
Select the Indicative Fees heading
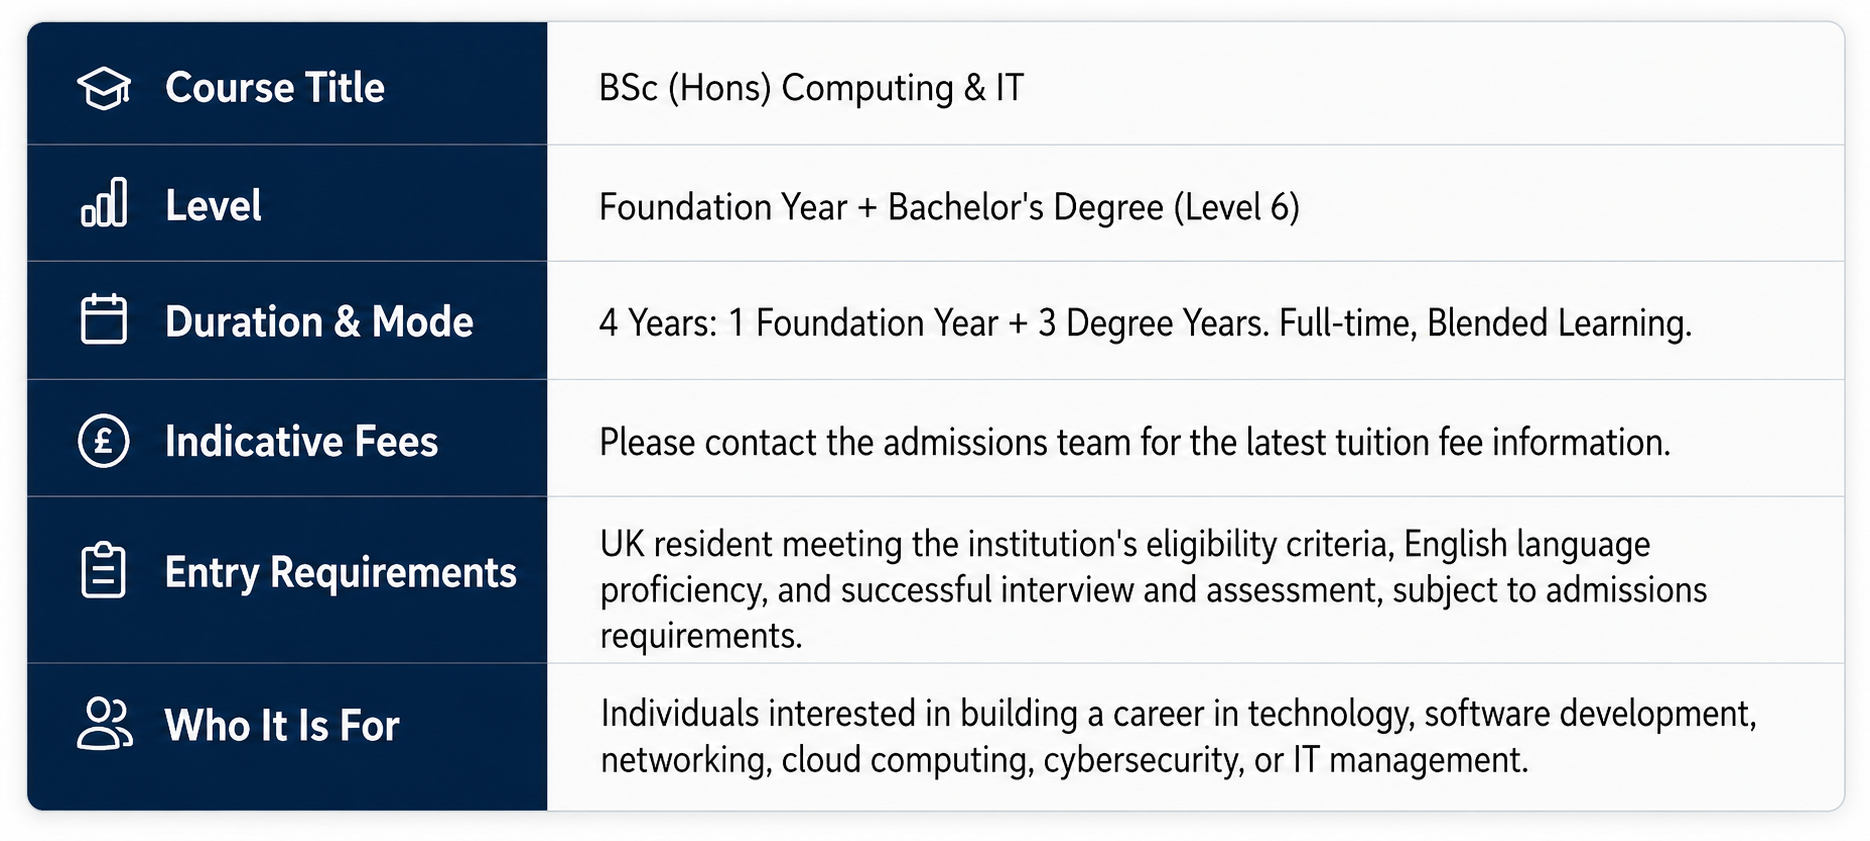point(301,442)
